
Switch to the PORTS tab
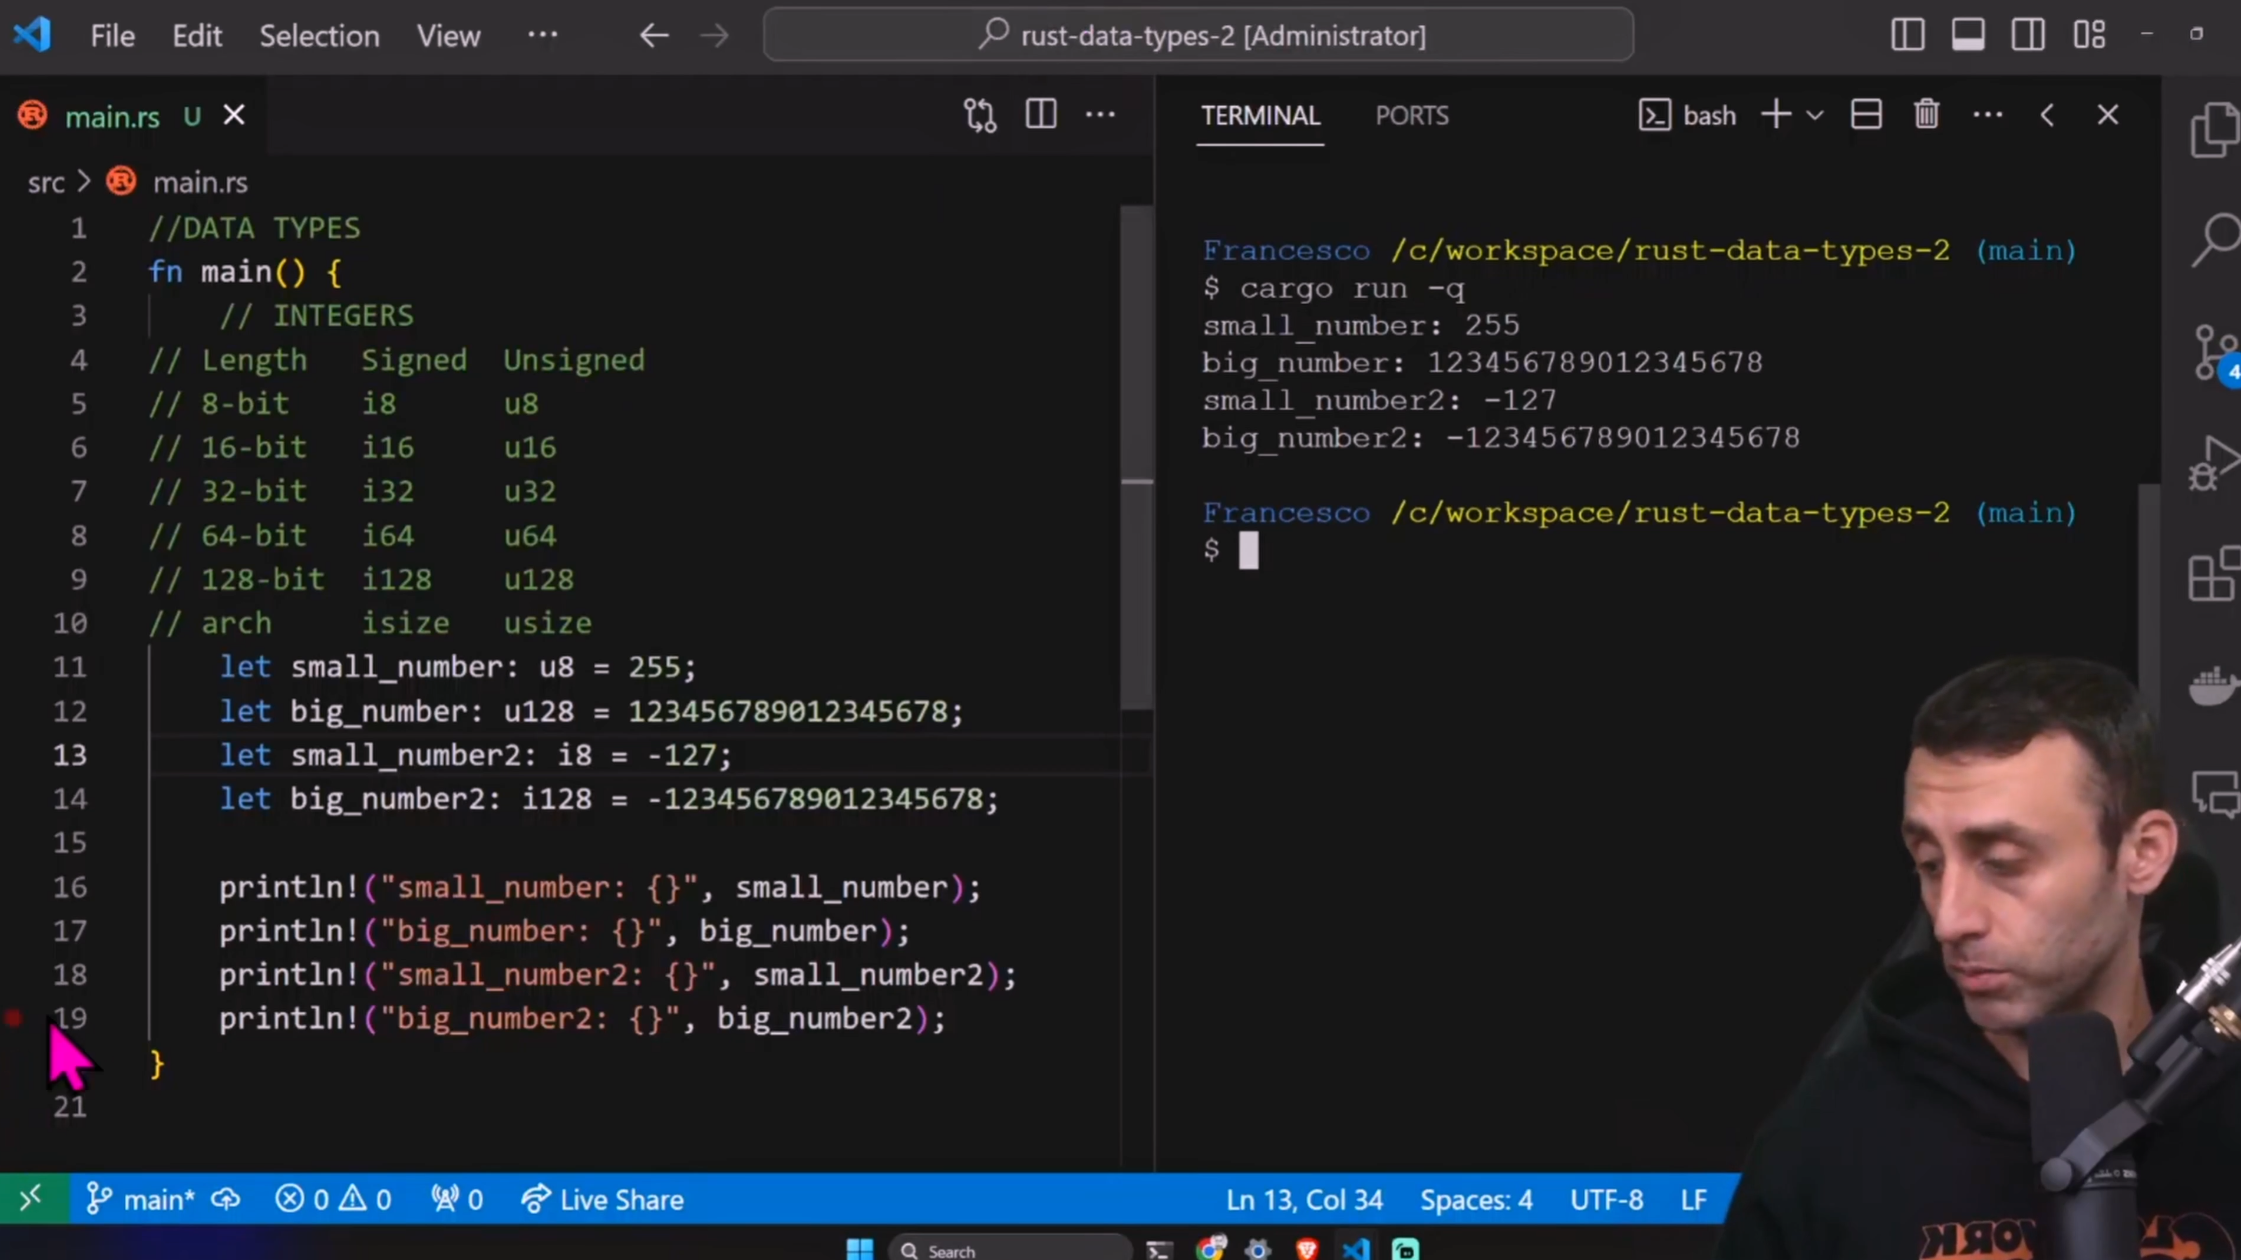(x=1412, y=115)
